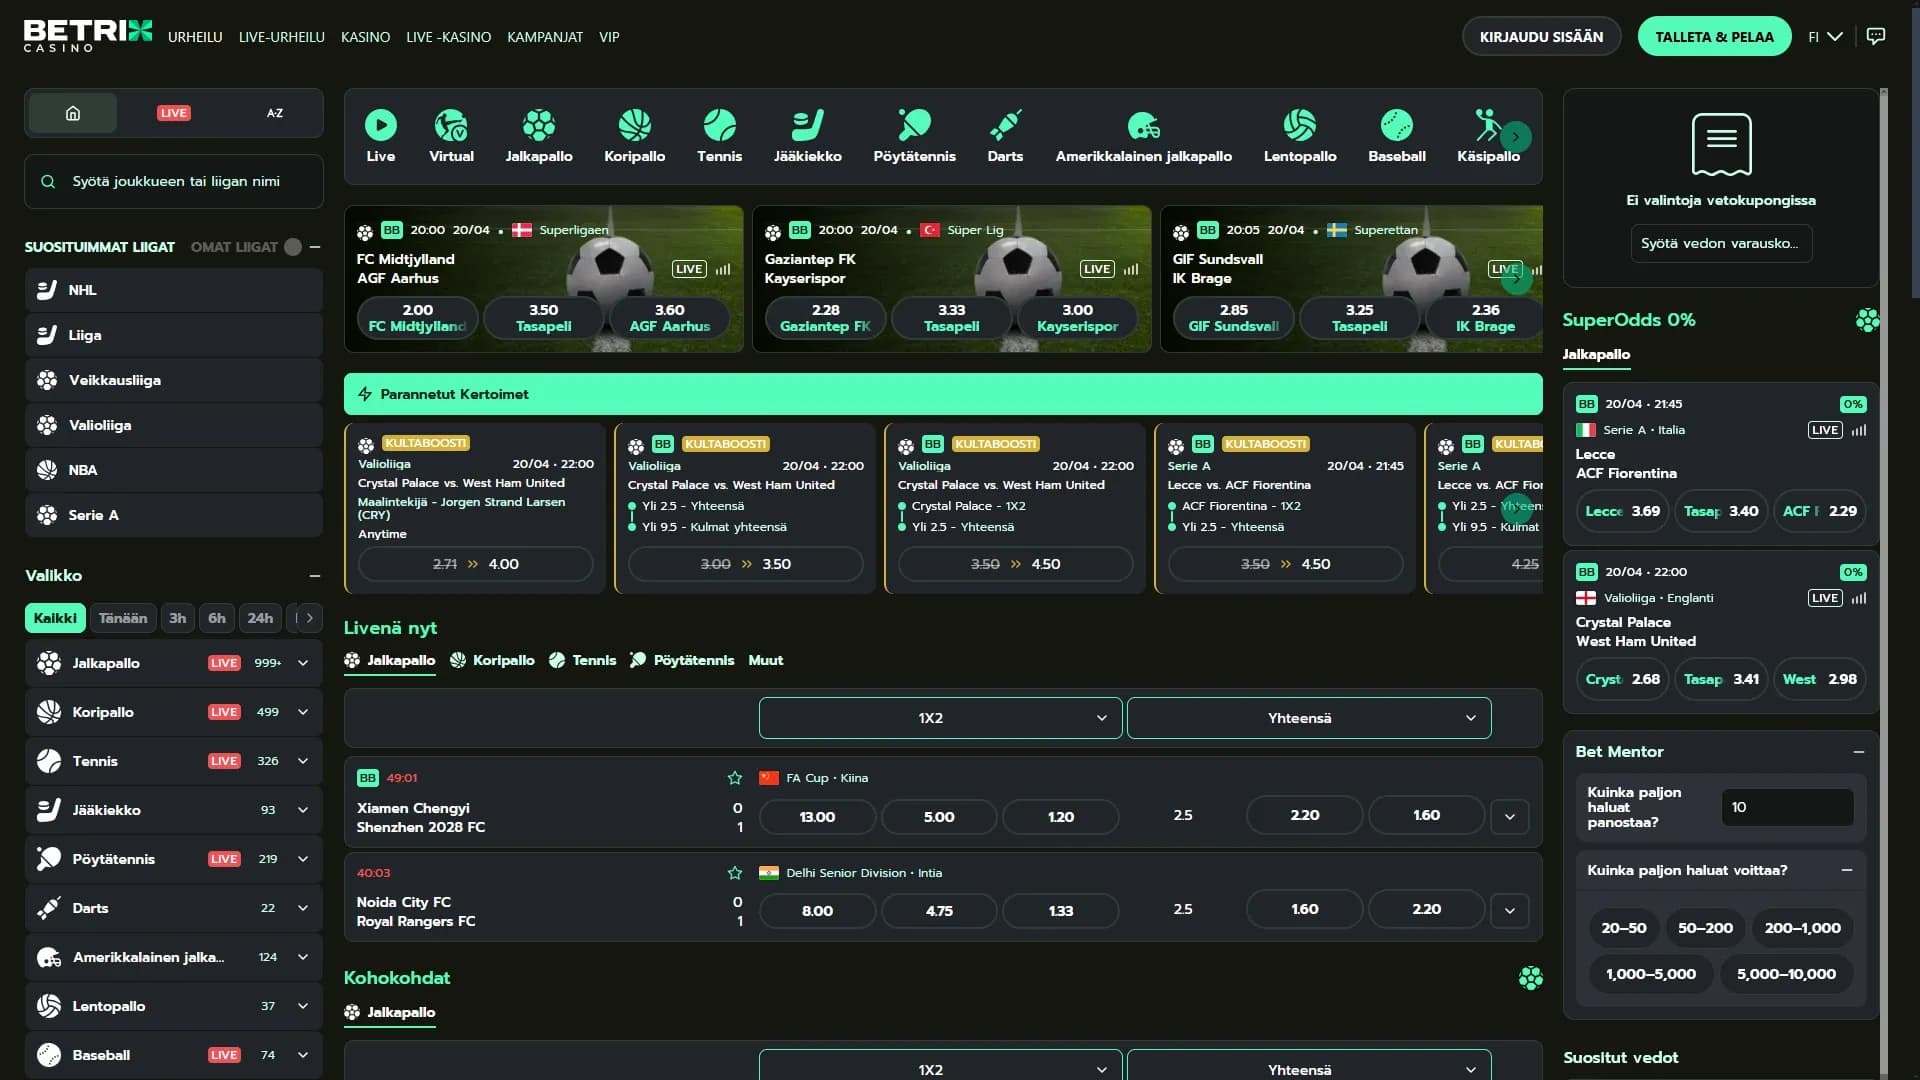Show more time filters with arrow
Screen dimensions: 1920x1080
point(310,618)
